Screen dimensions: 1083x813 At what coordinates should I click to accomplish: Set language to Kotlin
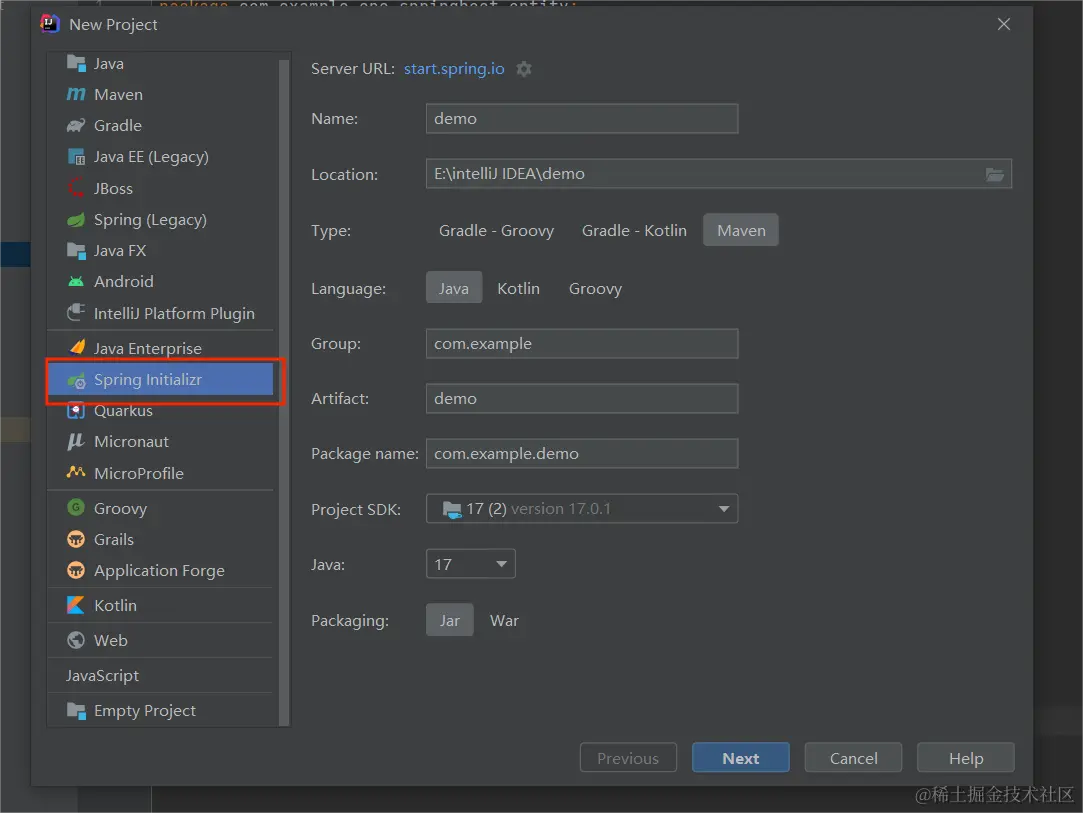518,288
